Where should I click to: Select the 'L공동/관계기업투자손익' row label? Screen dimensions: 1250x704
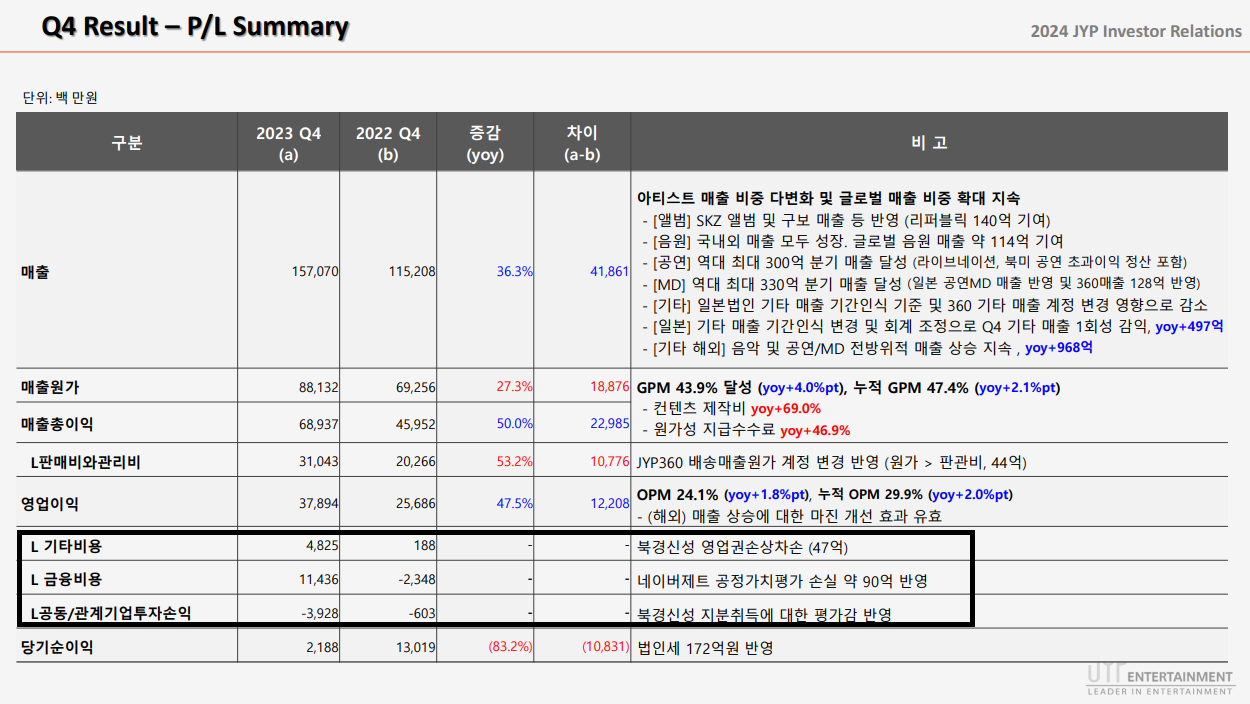point(111,614)
